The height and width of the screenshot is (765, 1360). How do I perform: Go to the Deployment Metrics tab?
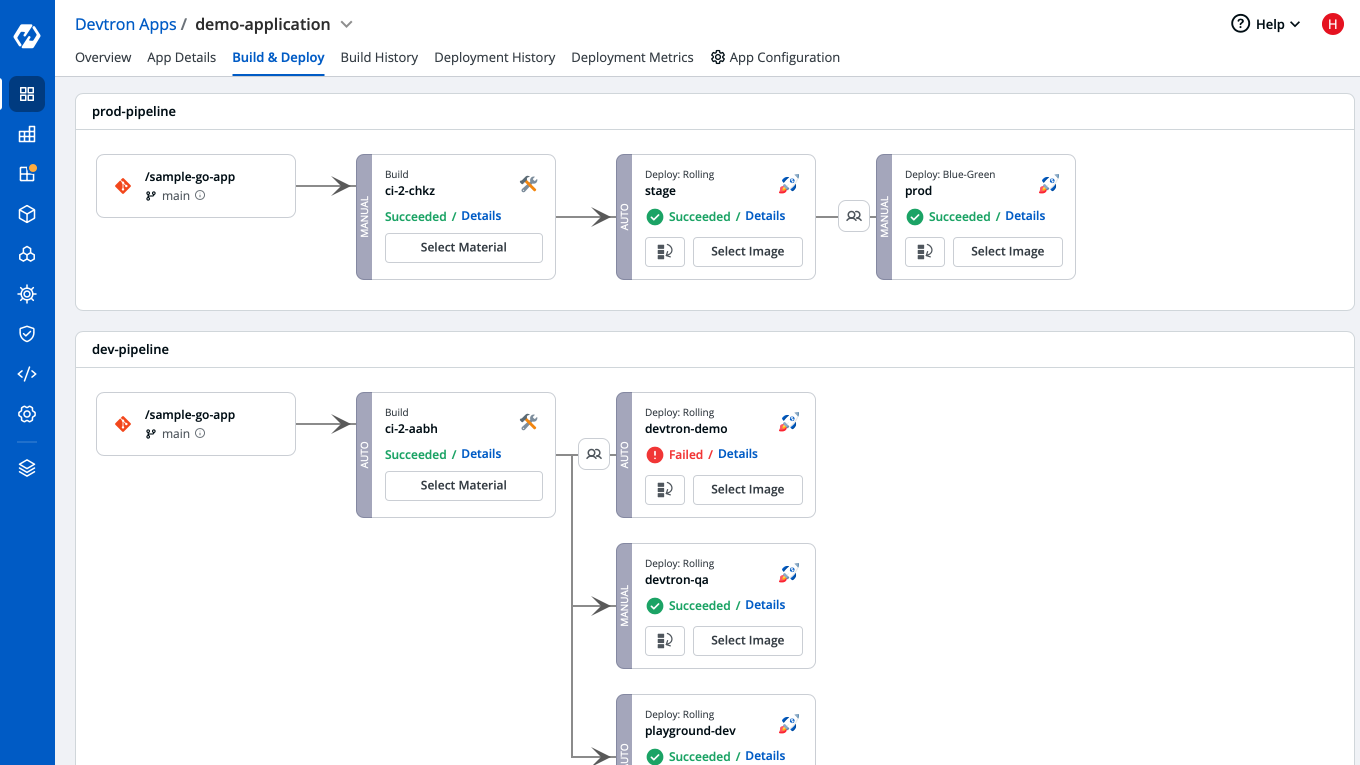pos(632,58)
